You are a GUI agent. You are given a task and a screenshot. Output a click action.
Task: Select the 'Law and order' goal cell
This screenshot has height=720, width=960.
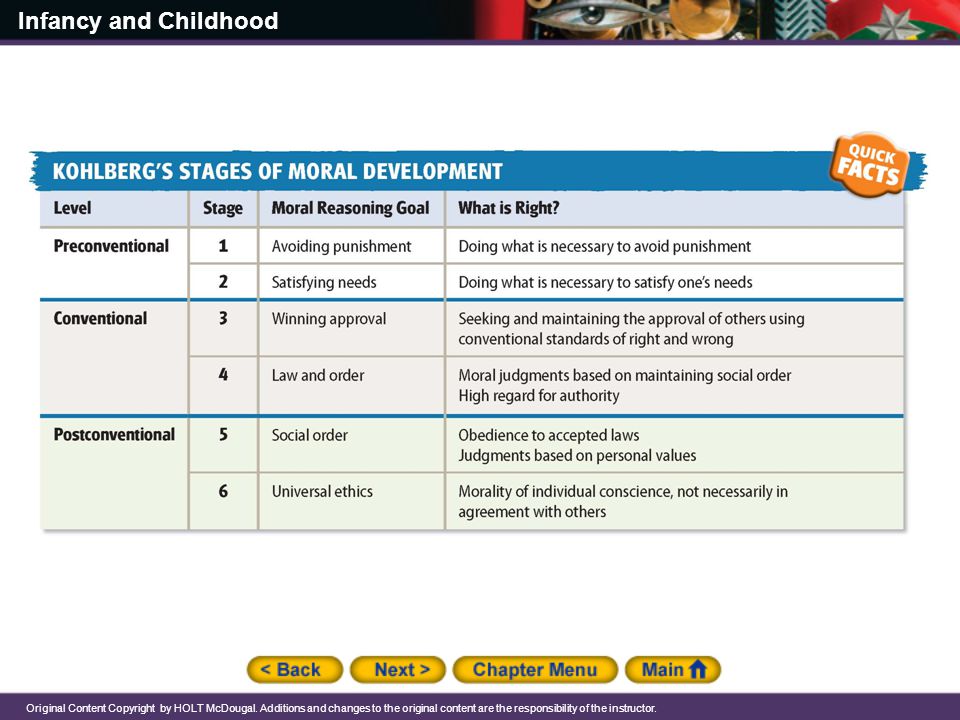tap(351, 385)
